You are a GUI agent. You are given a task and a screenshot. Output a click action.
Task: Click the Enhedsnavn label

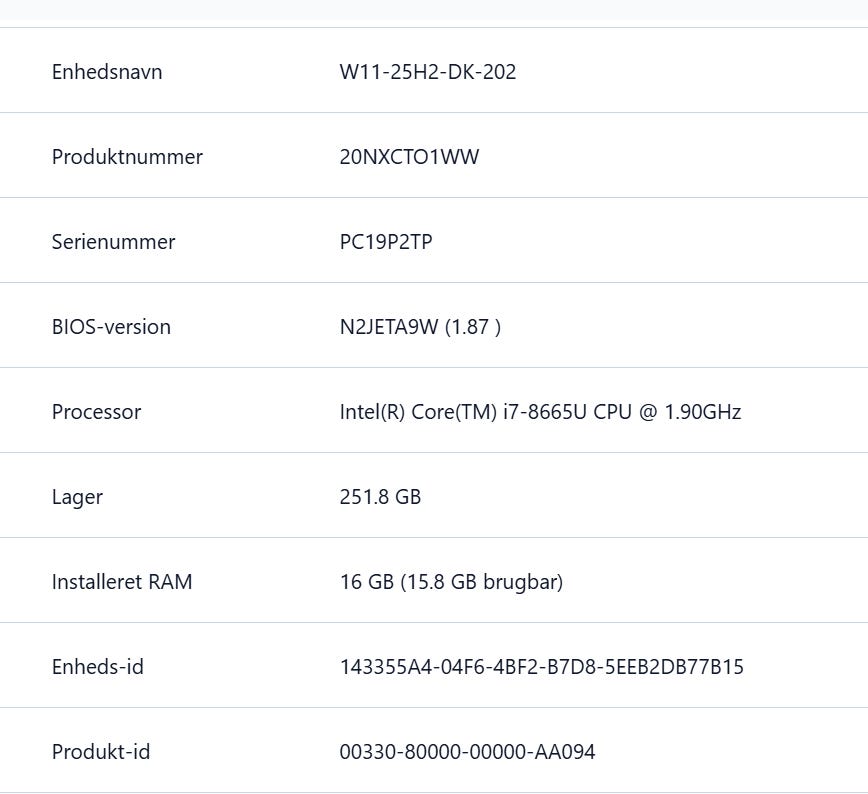[107, 72]
